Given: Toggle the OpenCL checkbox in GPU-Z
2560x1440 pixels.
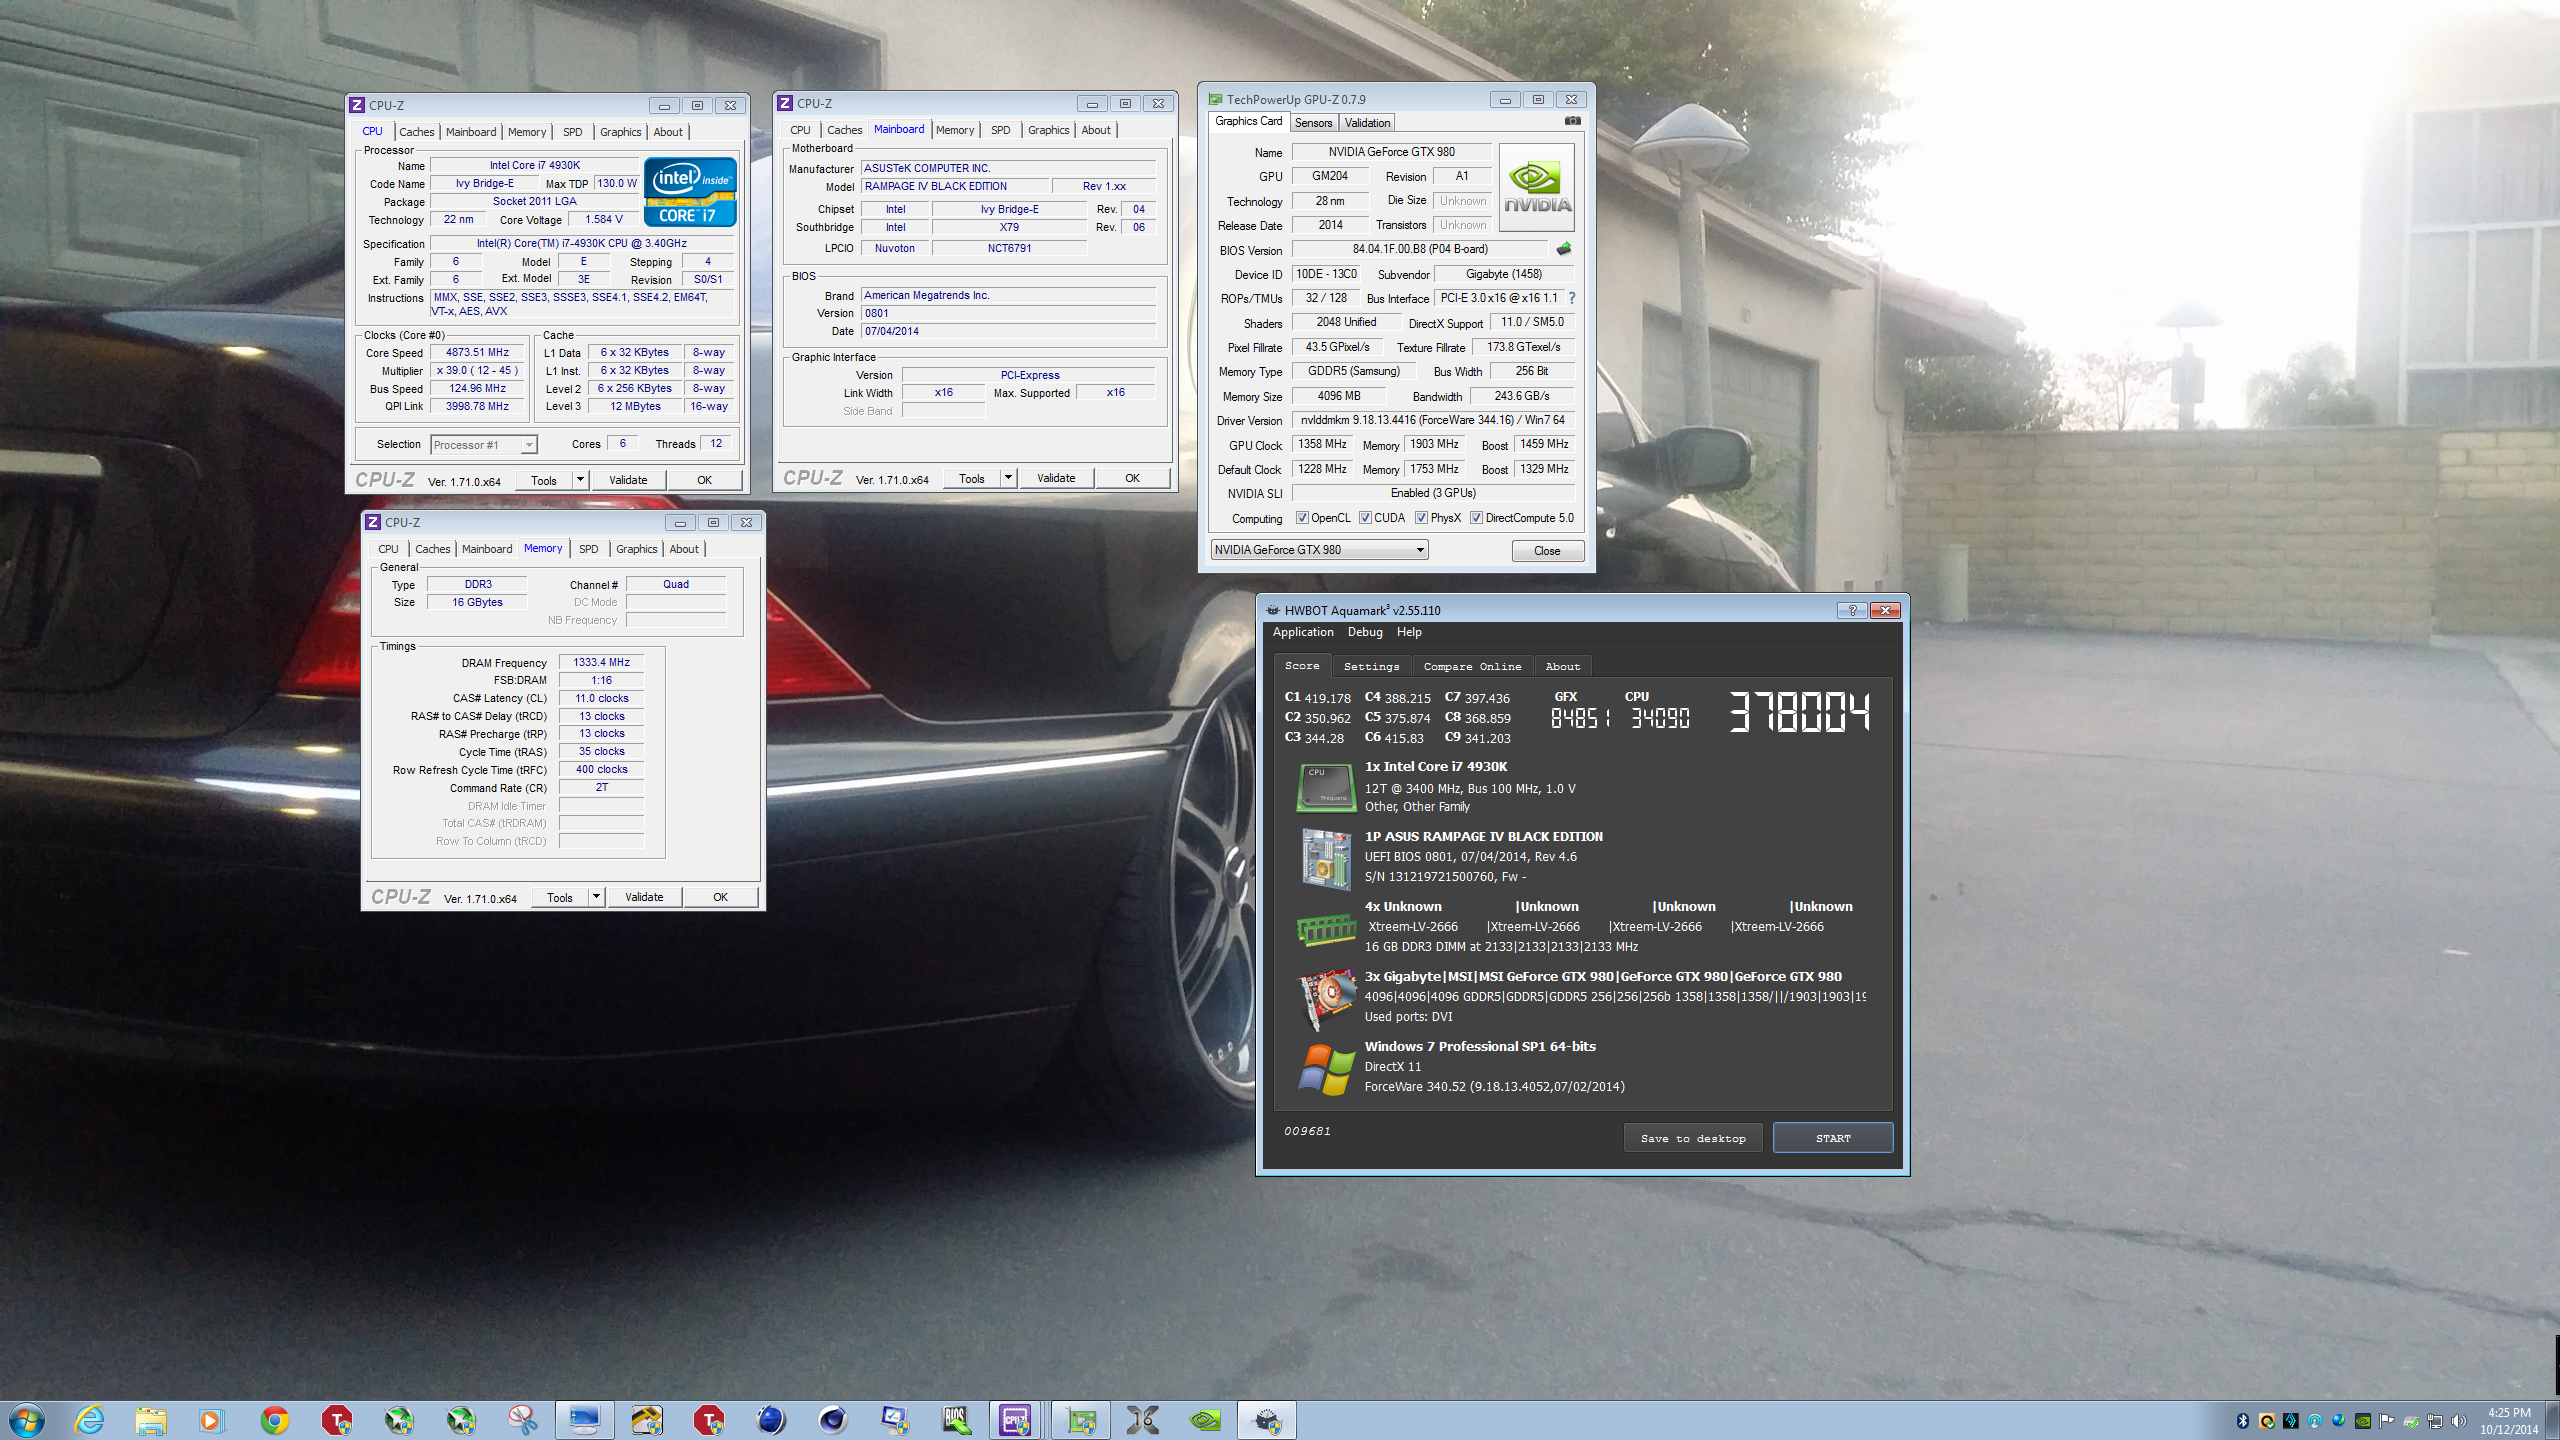Looking at the screenshot, I should click(1302, 518).
